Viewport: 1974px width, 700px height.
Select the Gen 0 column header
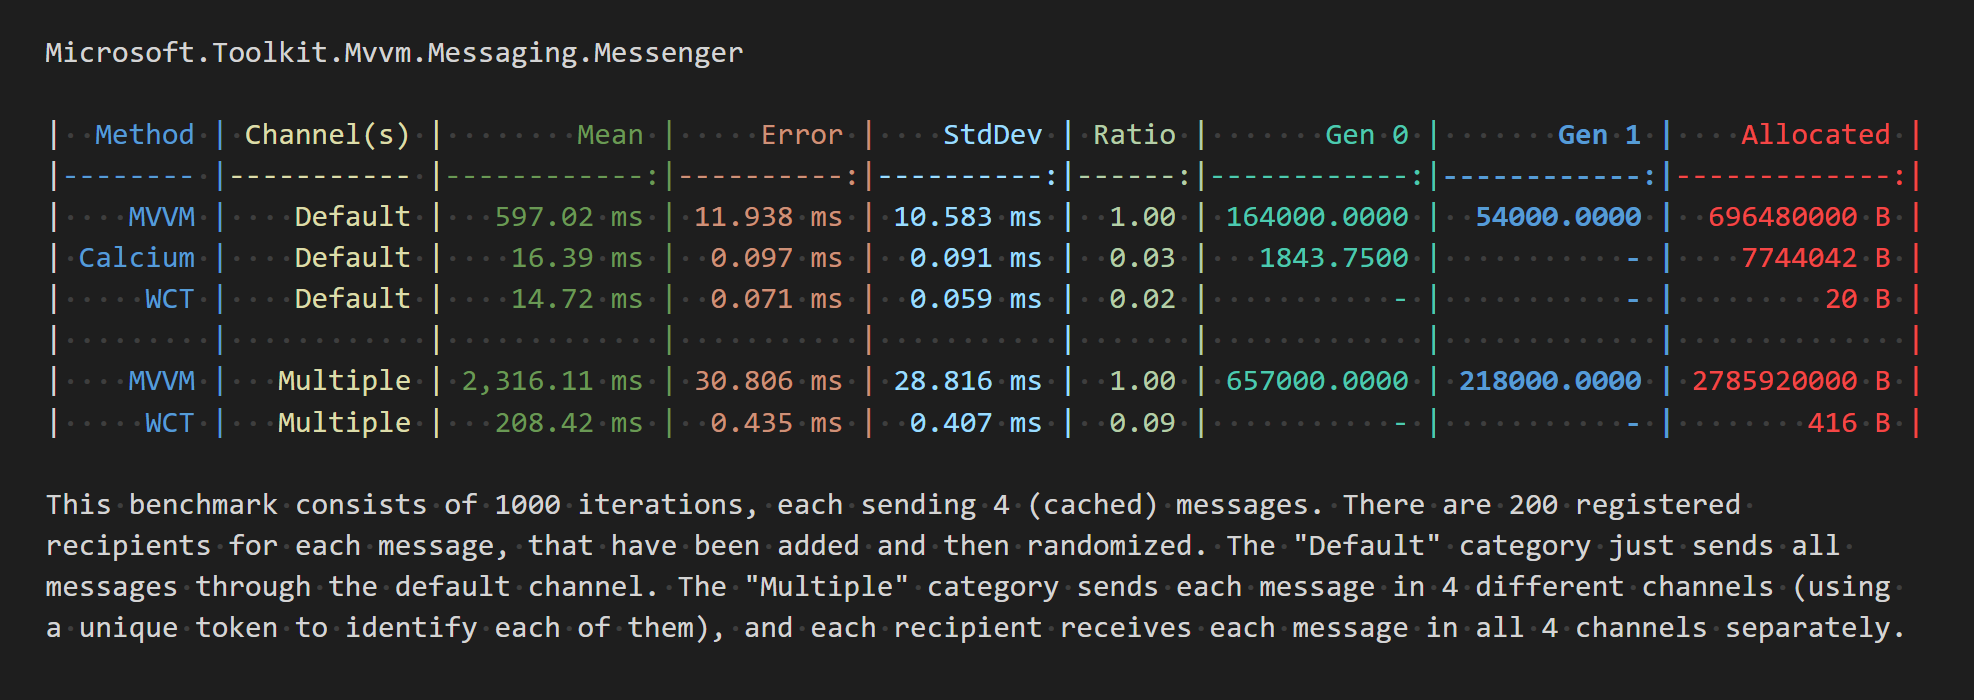1367,135
